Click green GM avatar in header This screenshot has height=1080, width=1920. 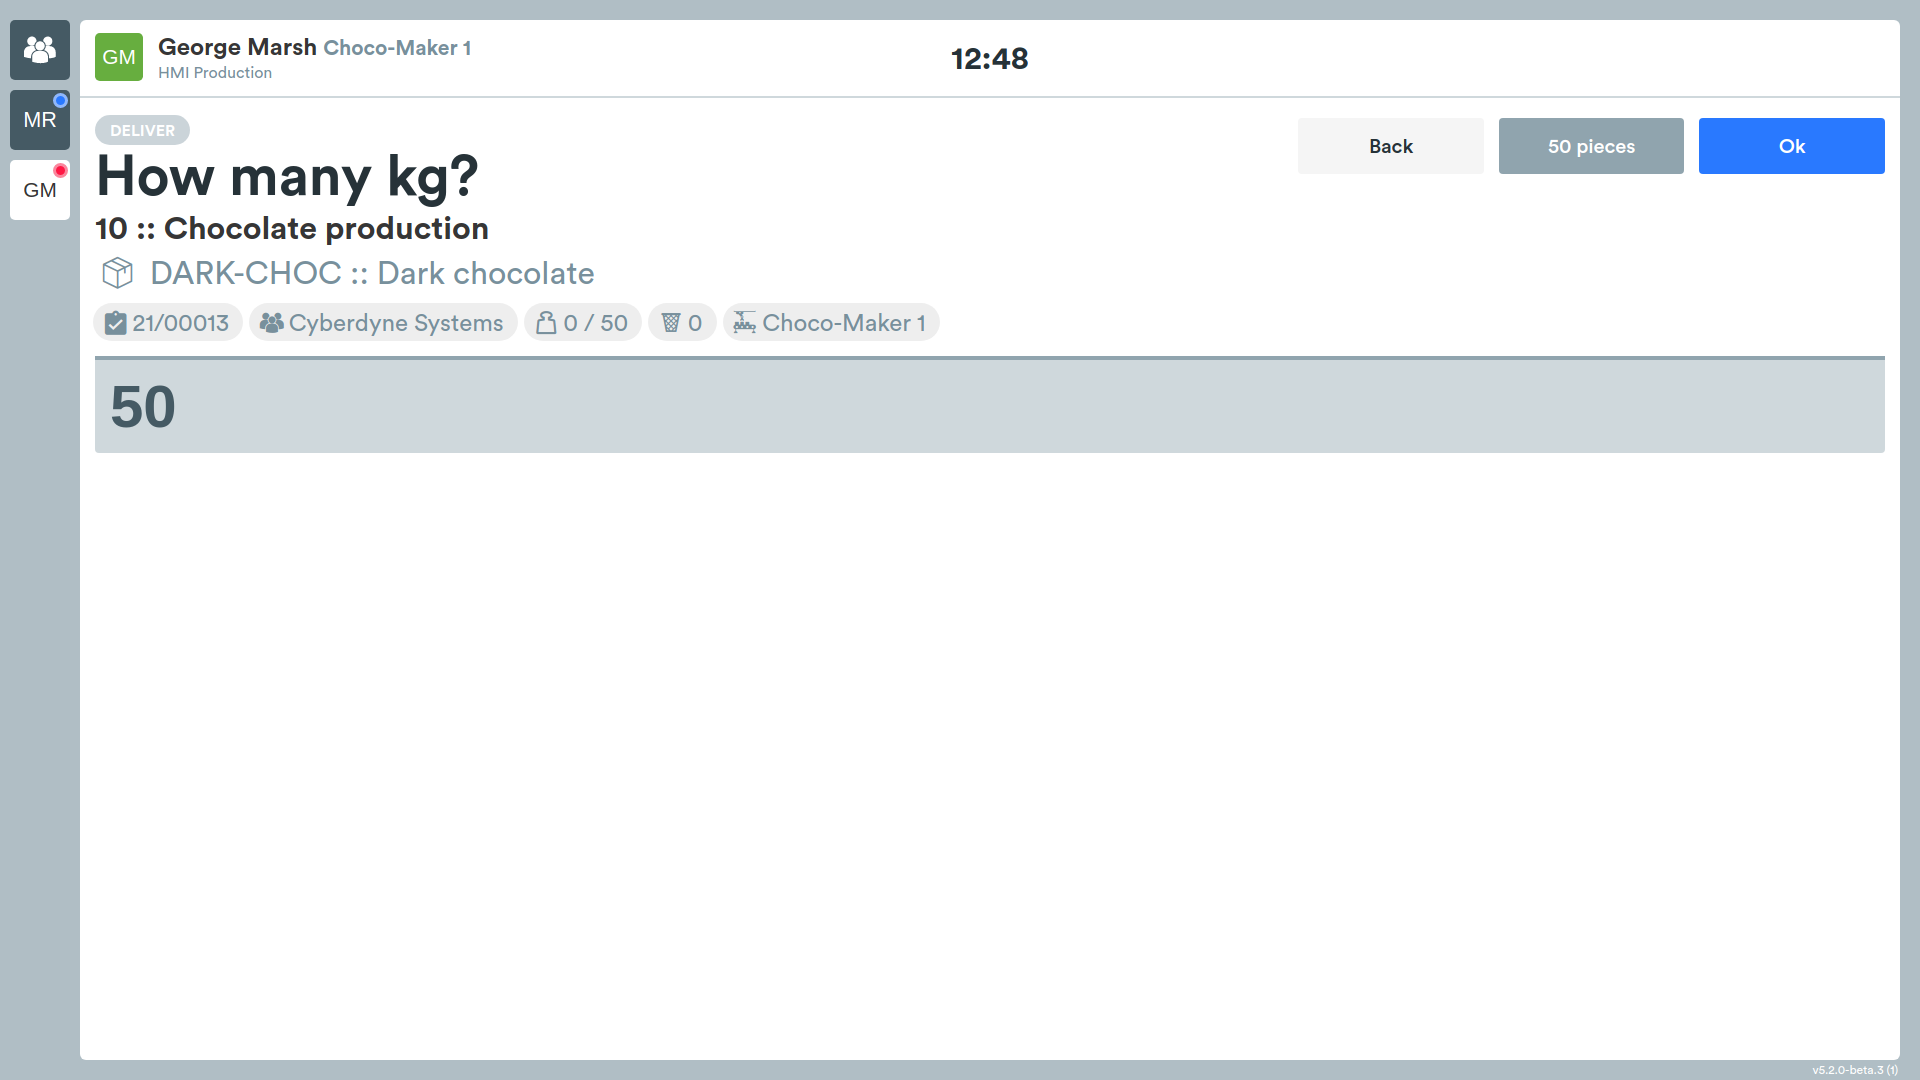tap(119, 57)
